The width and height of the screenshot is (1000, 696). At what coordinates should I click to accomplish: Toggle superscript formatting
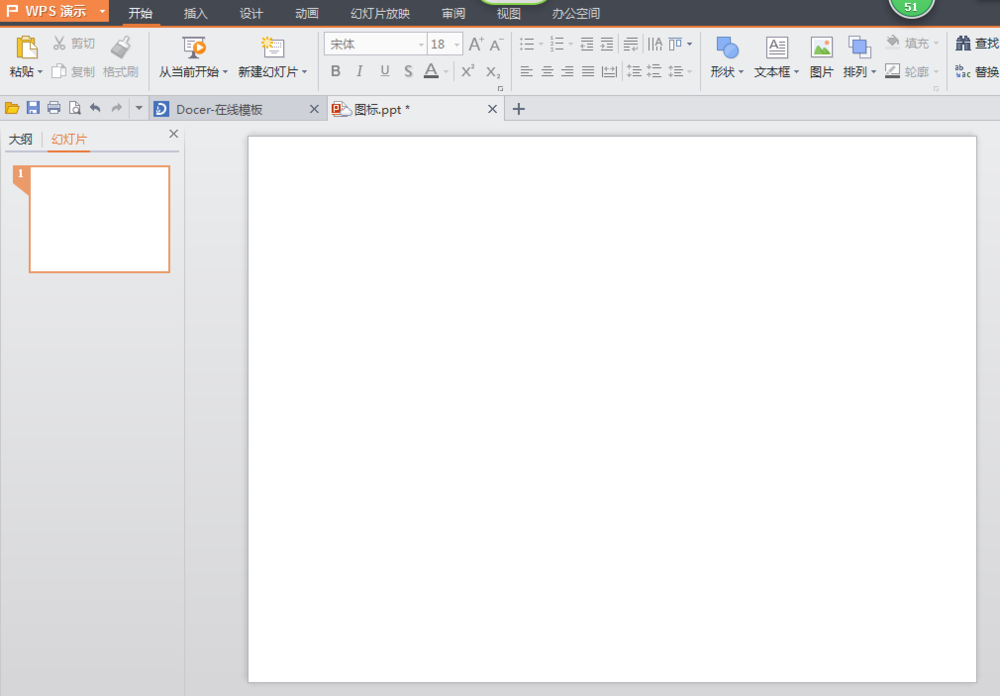pos(467,71)
